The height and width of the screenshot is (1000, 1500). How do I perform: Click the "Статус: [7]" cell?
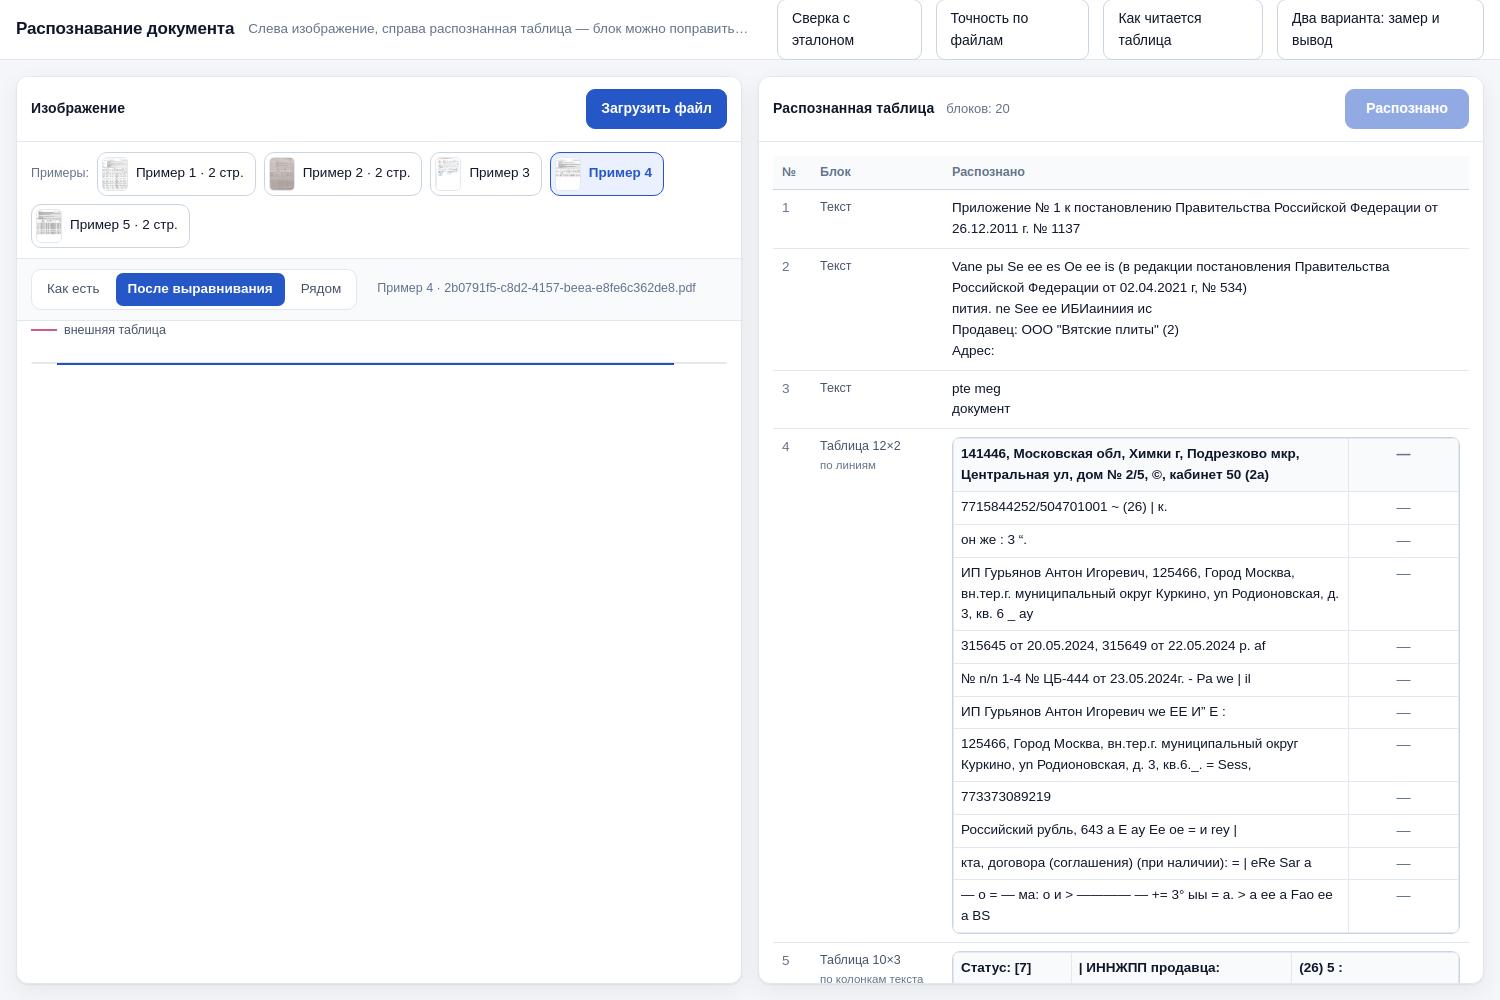pos(1011,968)
